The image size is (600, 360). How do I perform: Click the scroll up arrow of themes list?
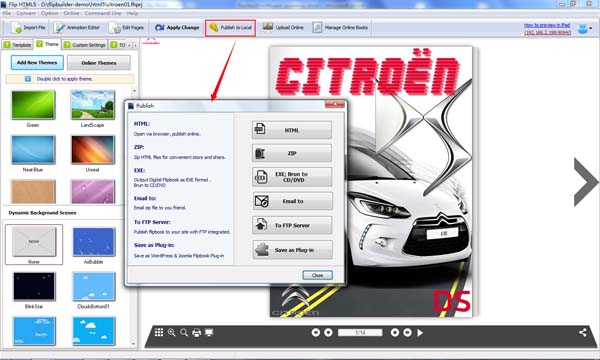pos(134,91)
